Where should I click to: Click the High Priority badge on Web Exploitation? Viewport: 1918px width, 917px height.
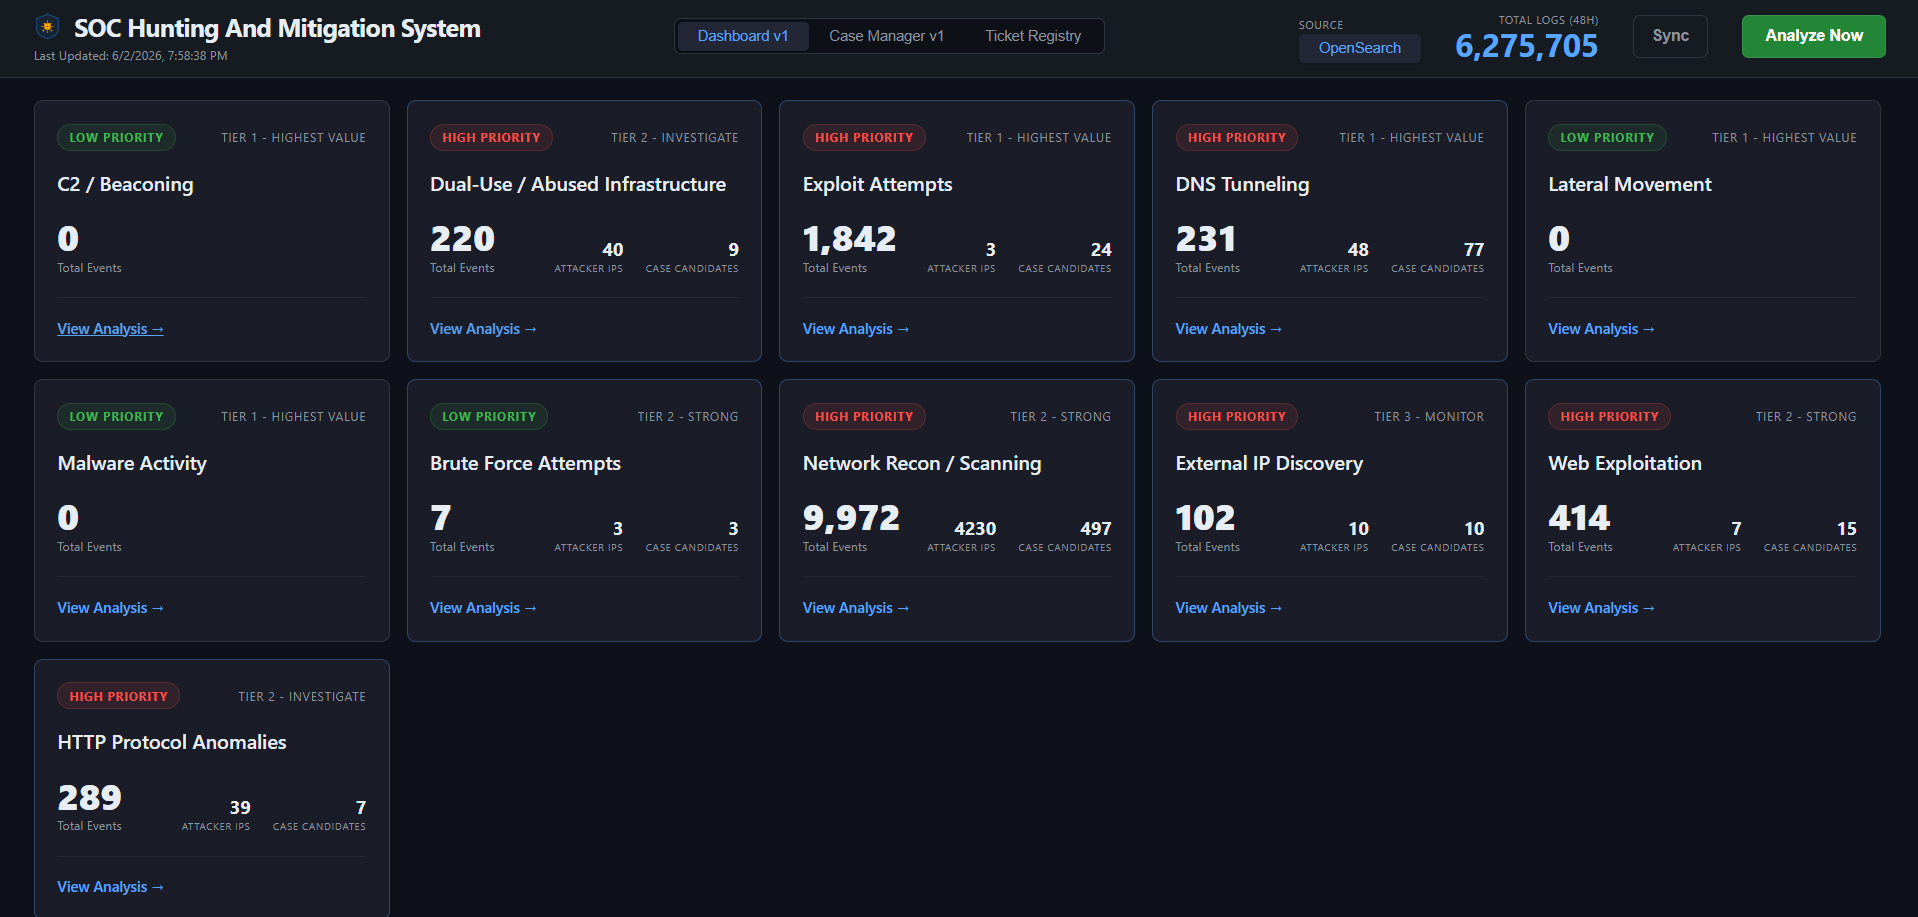[1609, 417]
